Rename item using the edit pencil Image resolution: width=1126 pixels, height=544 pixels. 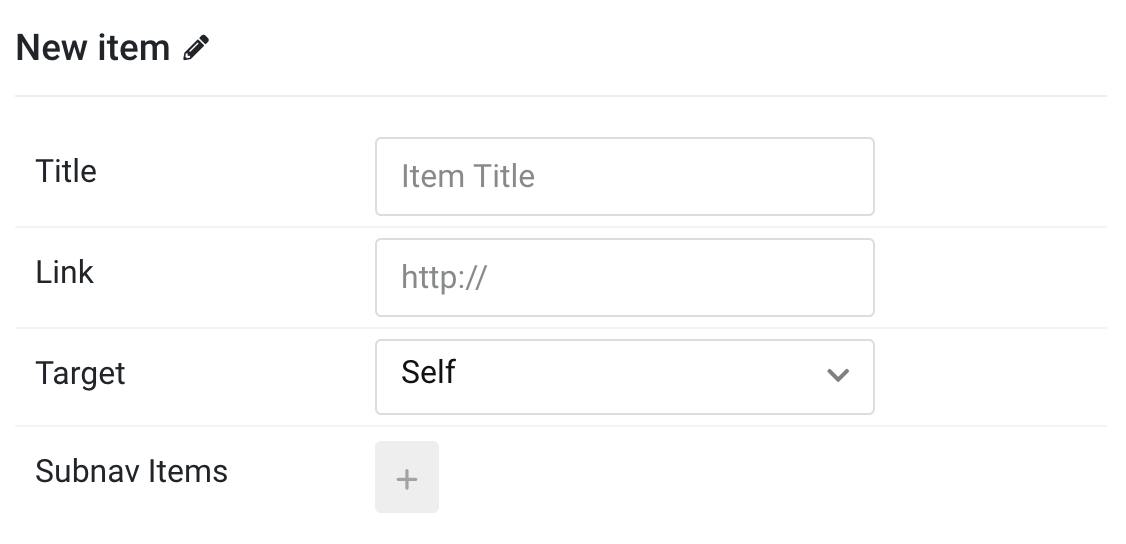click(x=196, y=48)
